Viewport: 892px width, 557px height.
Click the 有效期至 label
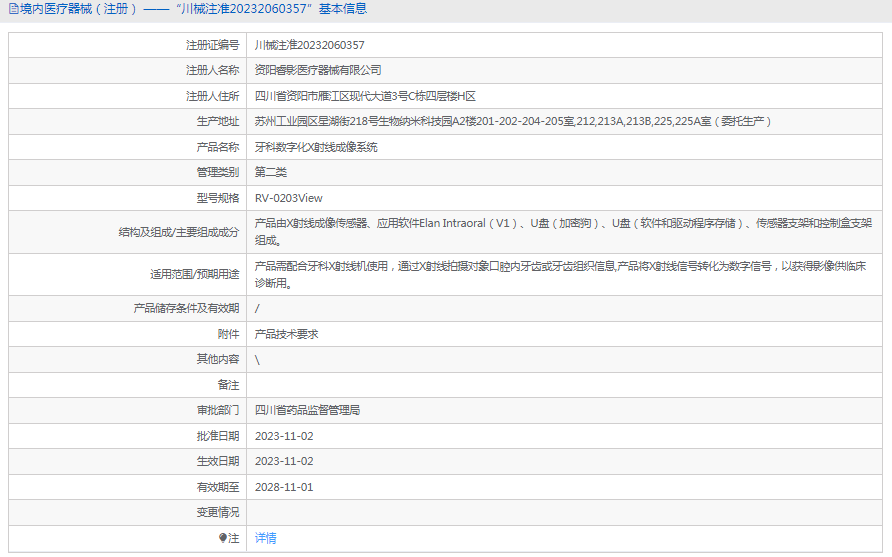218,487
